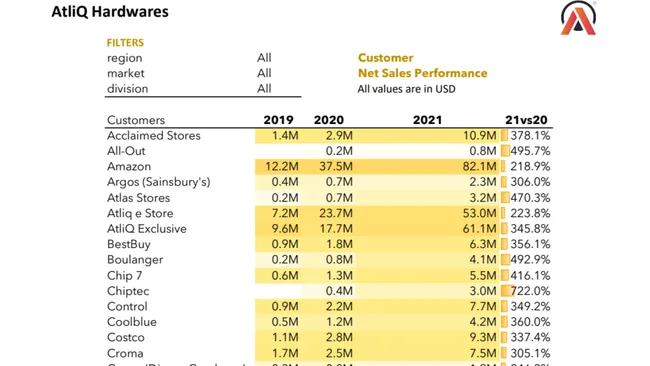Click Atlas Stores growth value 470.3%
Viewport: 650px width, 366px height.
tap(530, 198)
